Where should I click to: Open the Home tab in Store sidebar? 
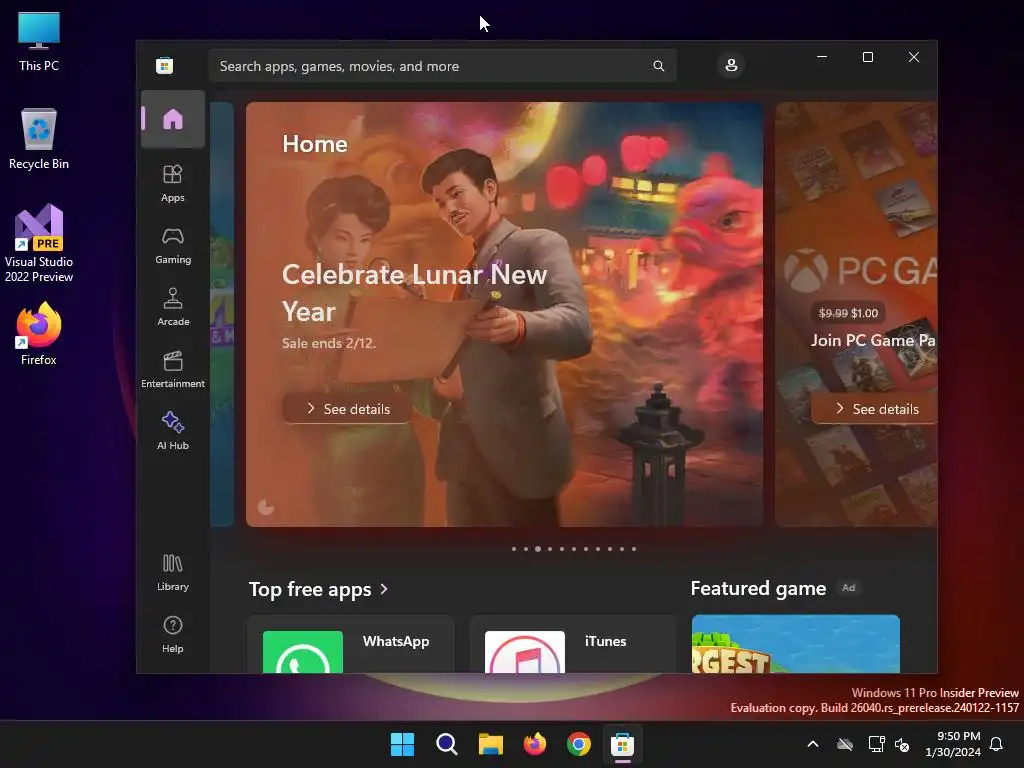point(173,120)
